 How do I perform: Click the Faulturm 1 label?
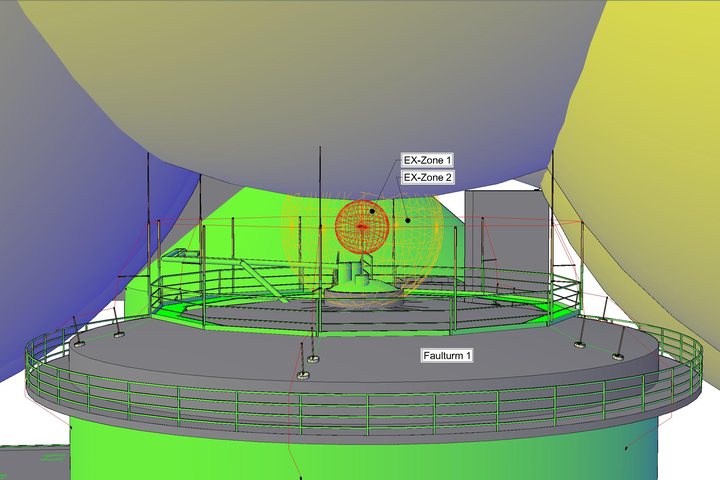tap(447, 356)
